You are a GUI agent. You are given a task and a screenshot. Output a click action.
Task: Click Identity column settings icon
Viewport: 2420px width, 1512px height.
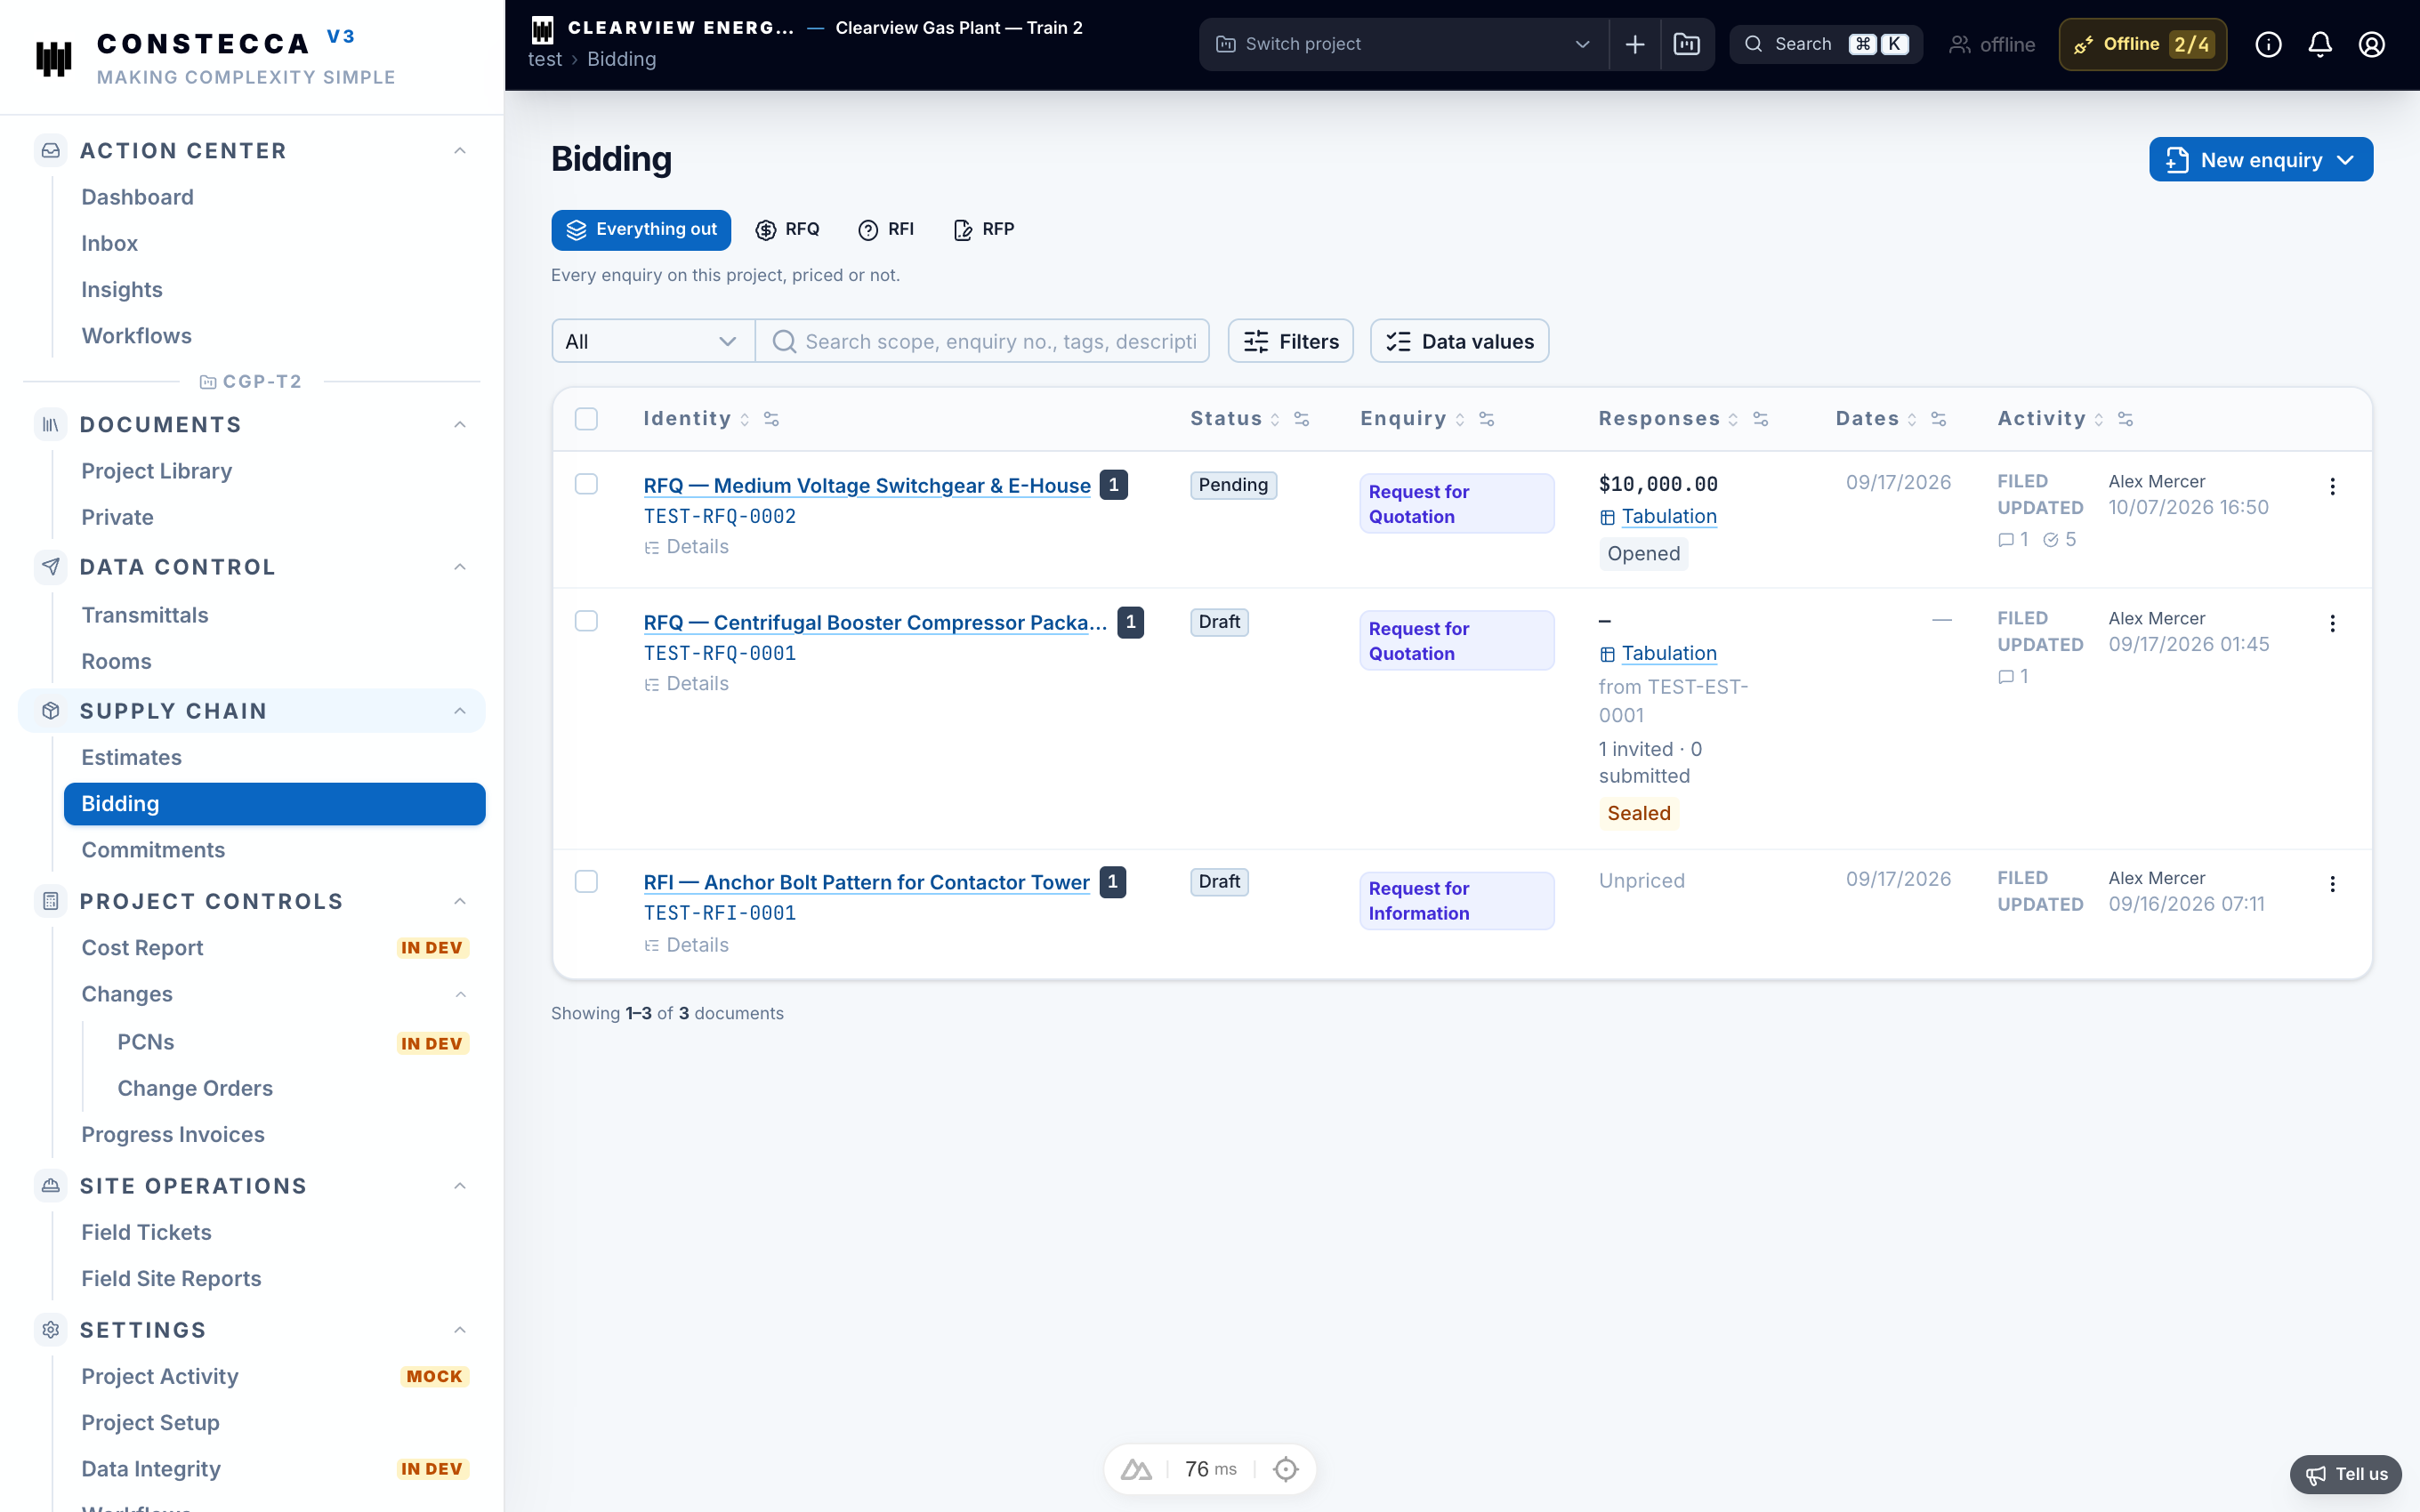771,419
